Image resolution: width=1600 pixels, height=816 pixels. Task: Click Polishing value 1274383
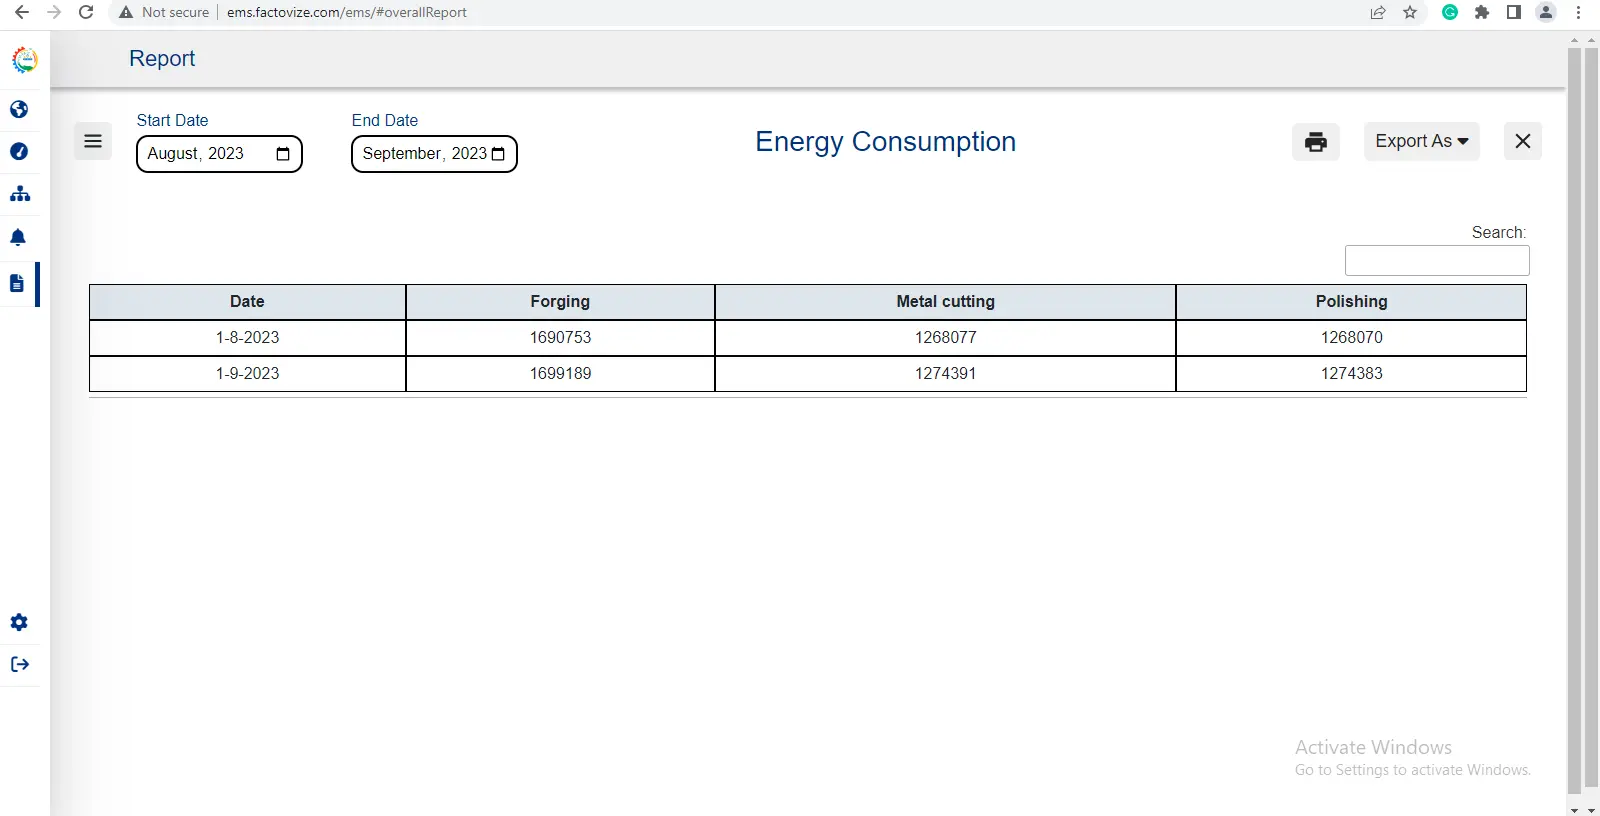pyautogui.click(x=1351, y=374)
